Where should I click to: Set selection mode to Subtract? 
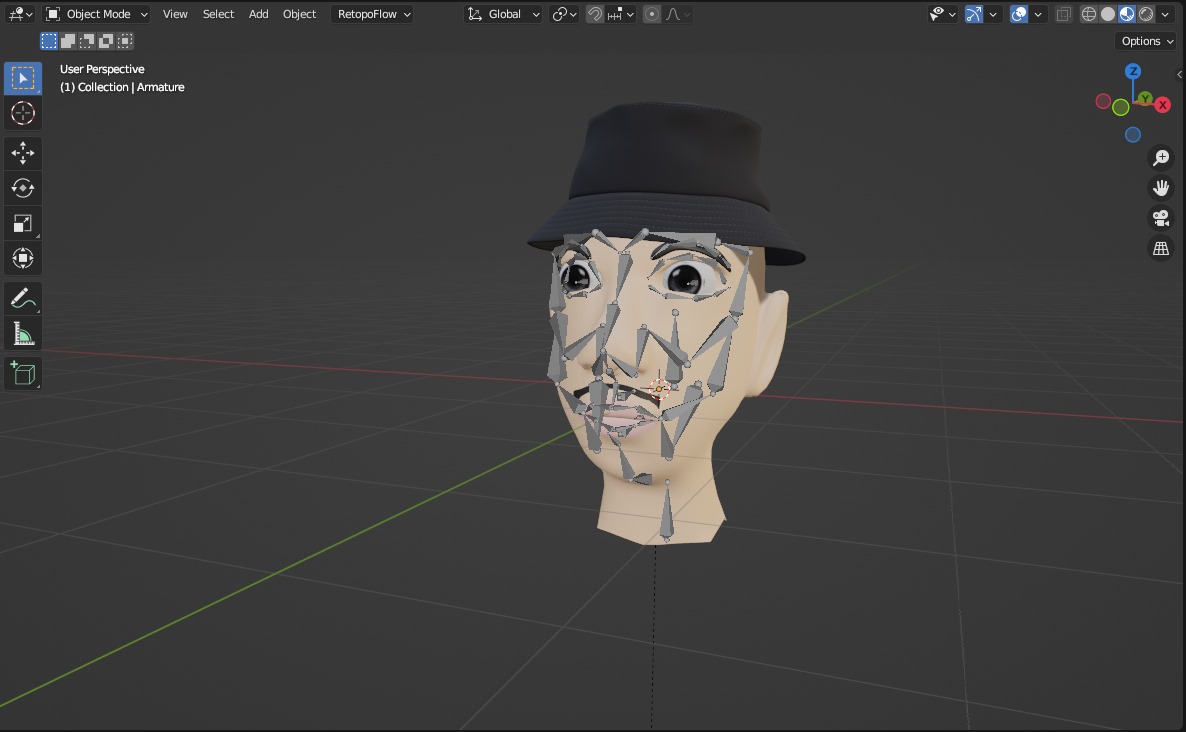click(x=87, y=41)
